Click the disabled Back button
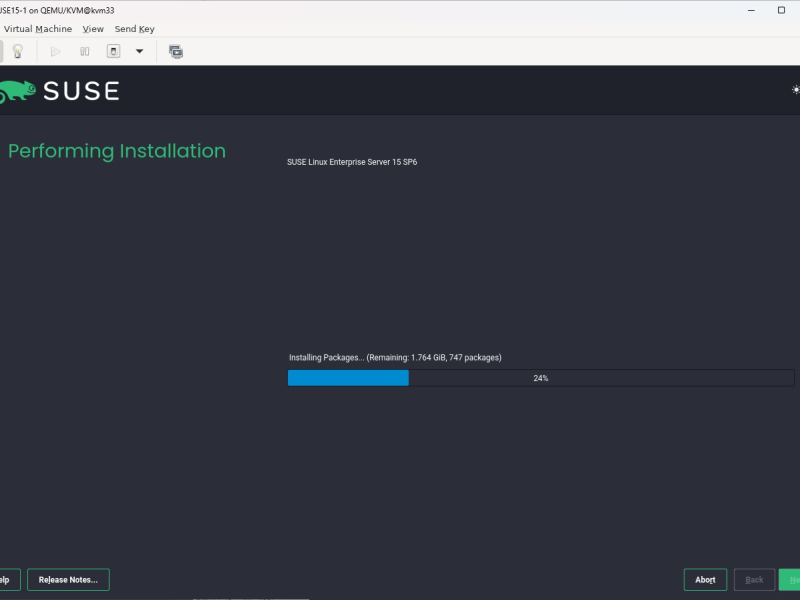Image resolution: width=800 pixels, height=600 pixels. point(754,580)
